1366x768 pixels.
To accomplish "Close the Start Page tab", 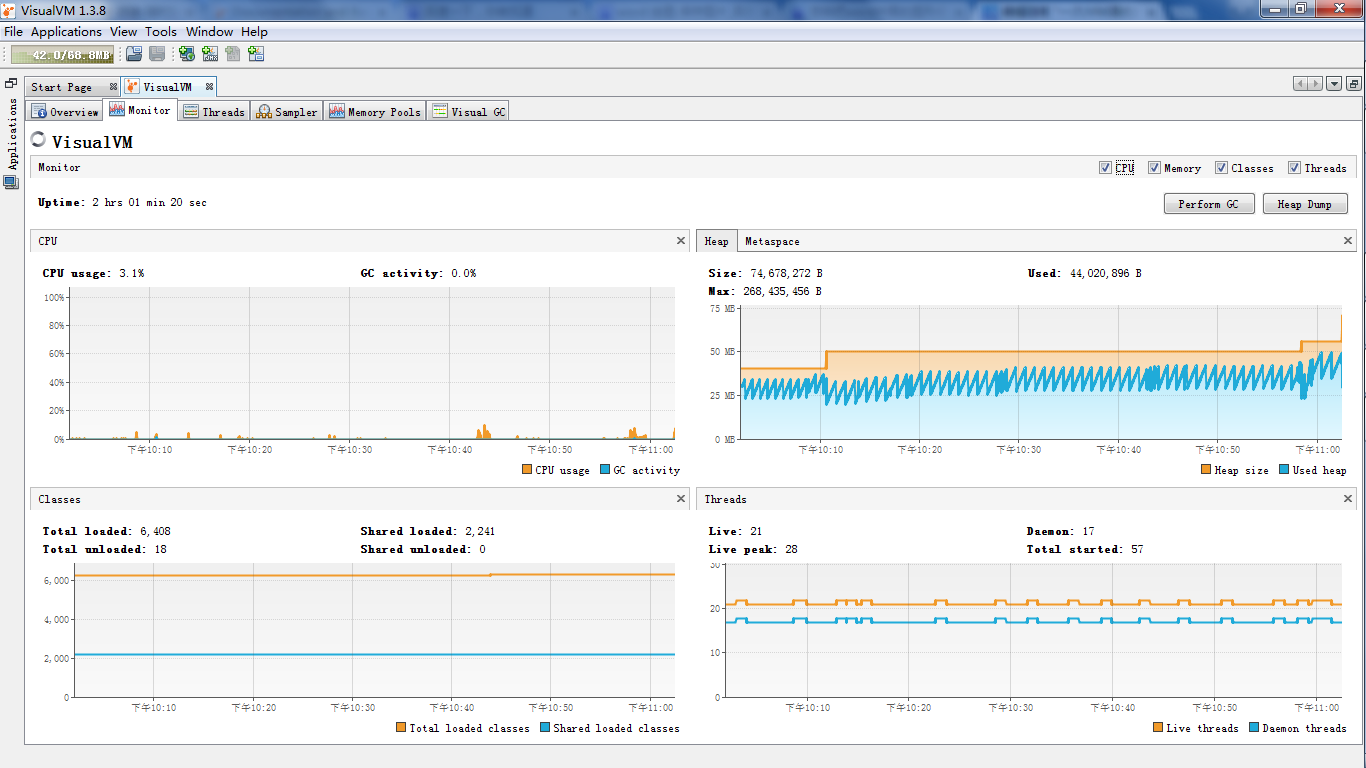I will point(113,87).
